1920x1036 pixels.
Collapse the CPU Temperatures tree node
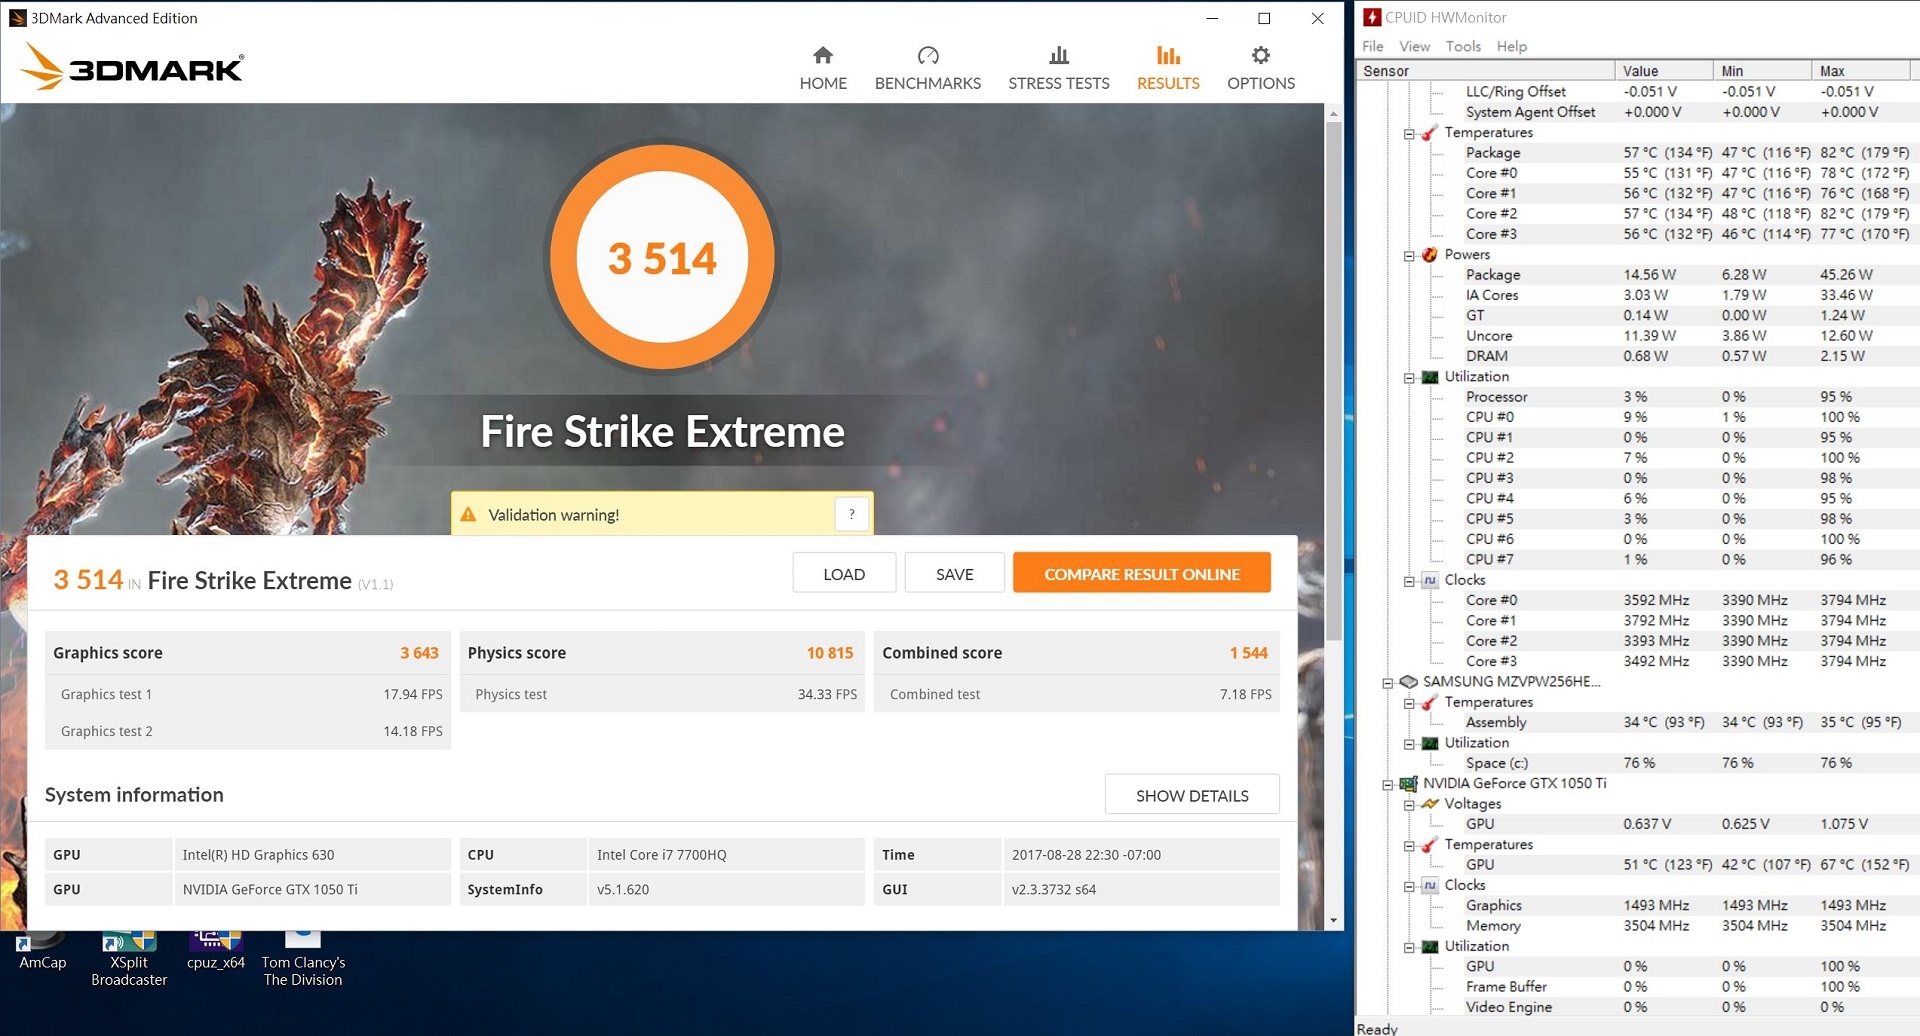(1409, 134)
